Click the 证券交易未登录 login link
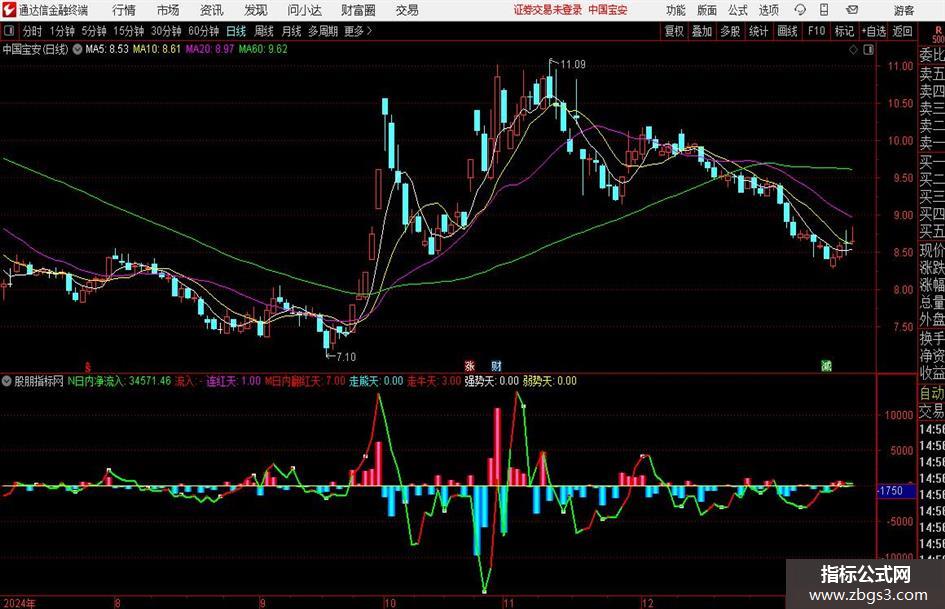This screenshot has height=609, width=945. point(548,10)
